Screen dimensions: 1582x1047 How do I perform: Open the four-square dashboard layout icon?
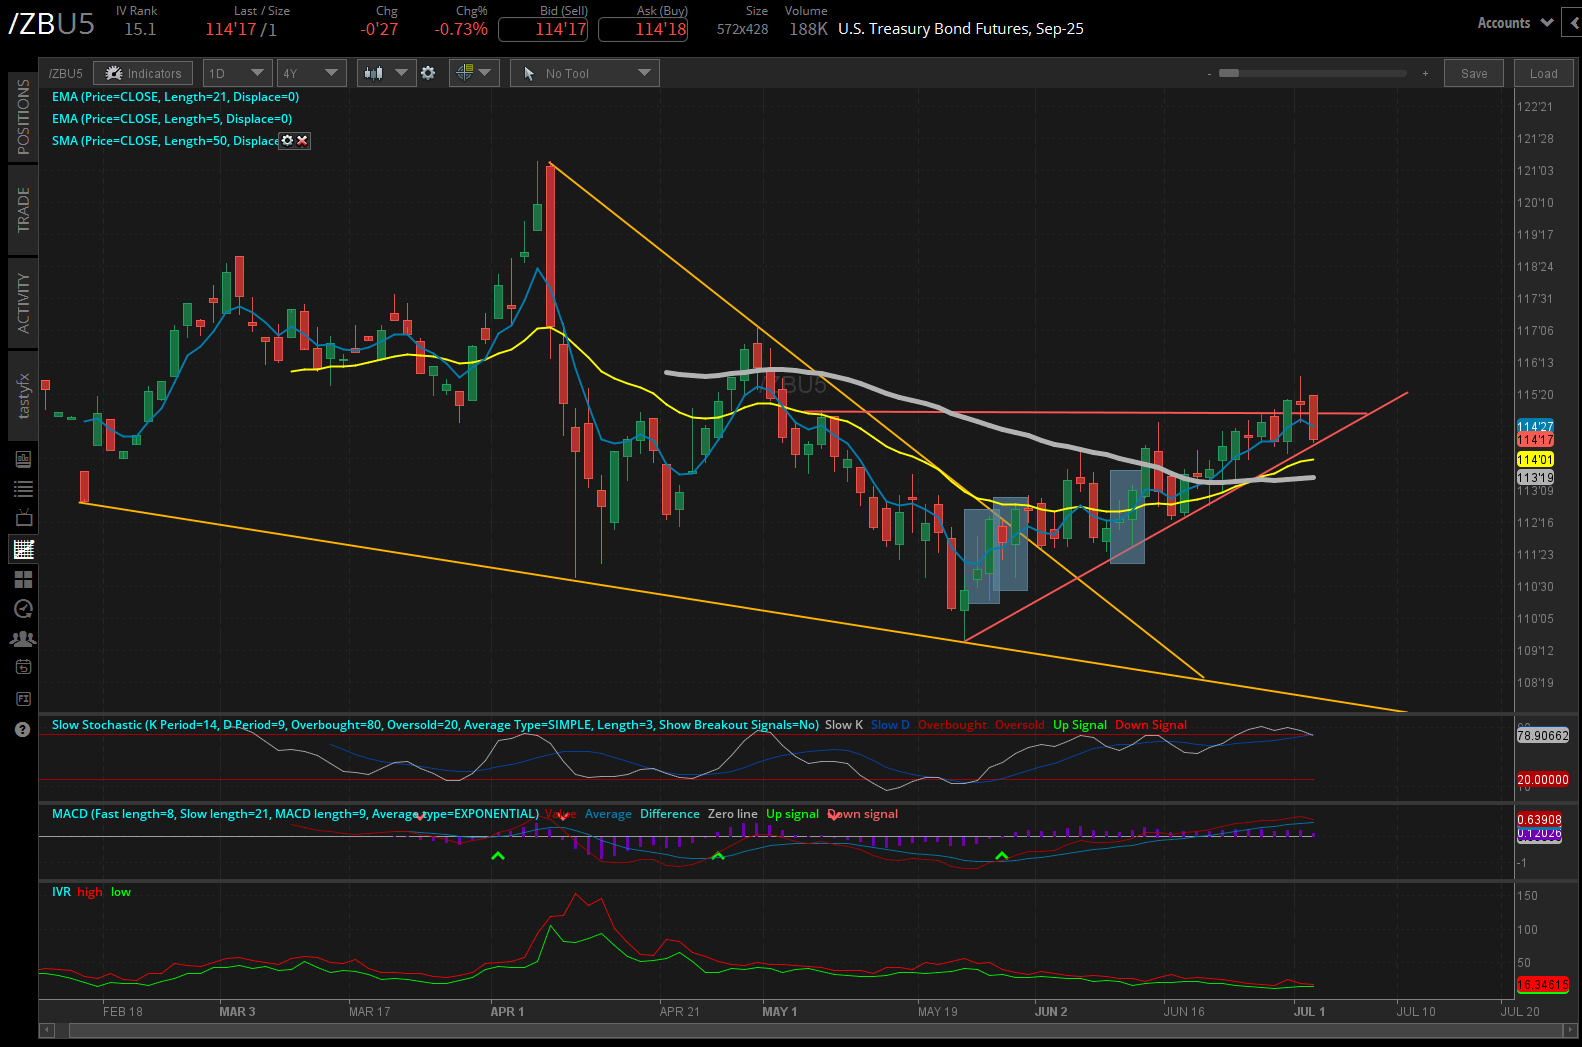23,579
